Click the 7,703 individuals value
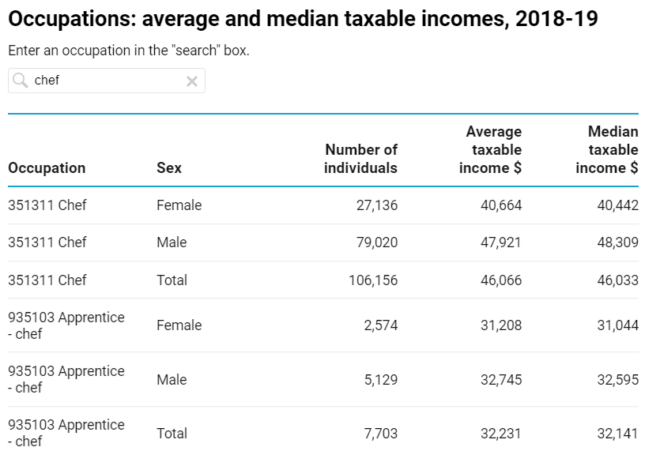The height and width of the screenshot is (466, 660). [378, 433]
